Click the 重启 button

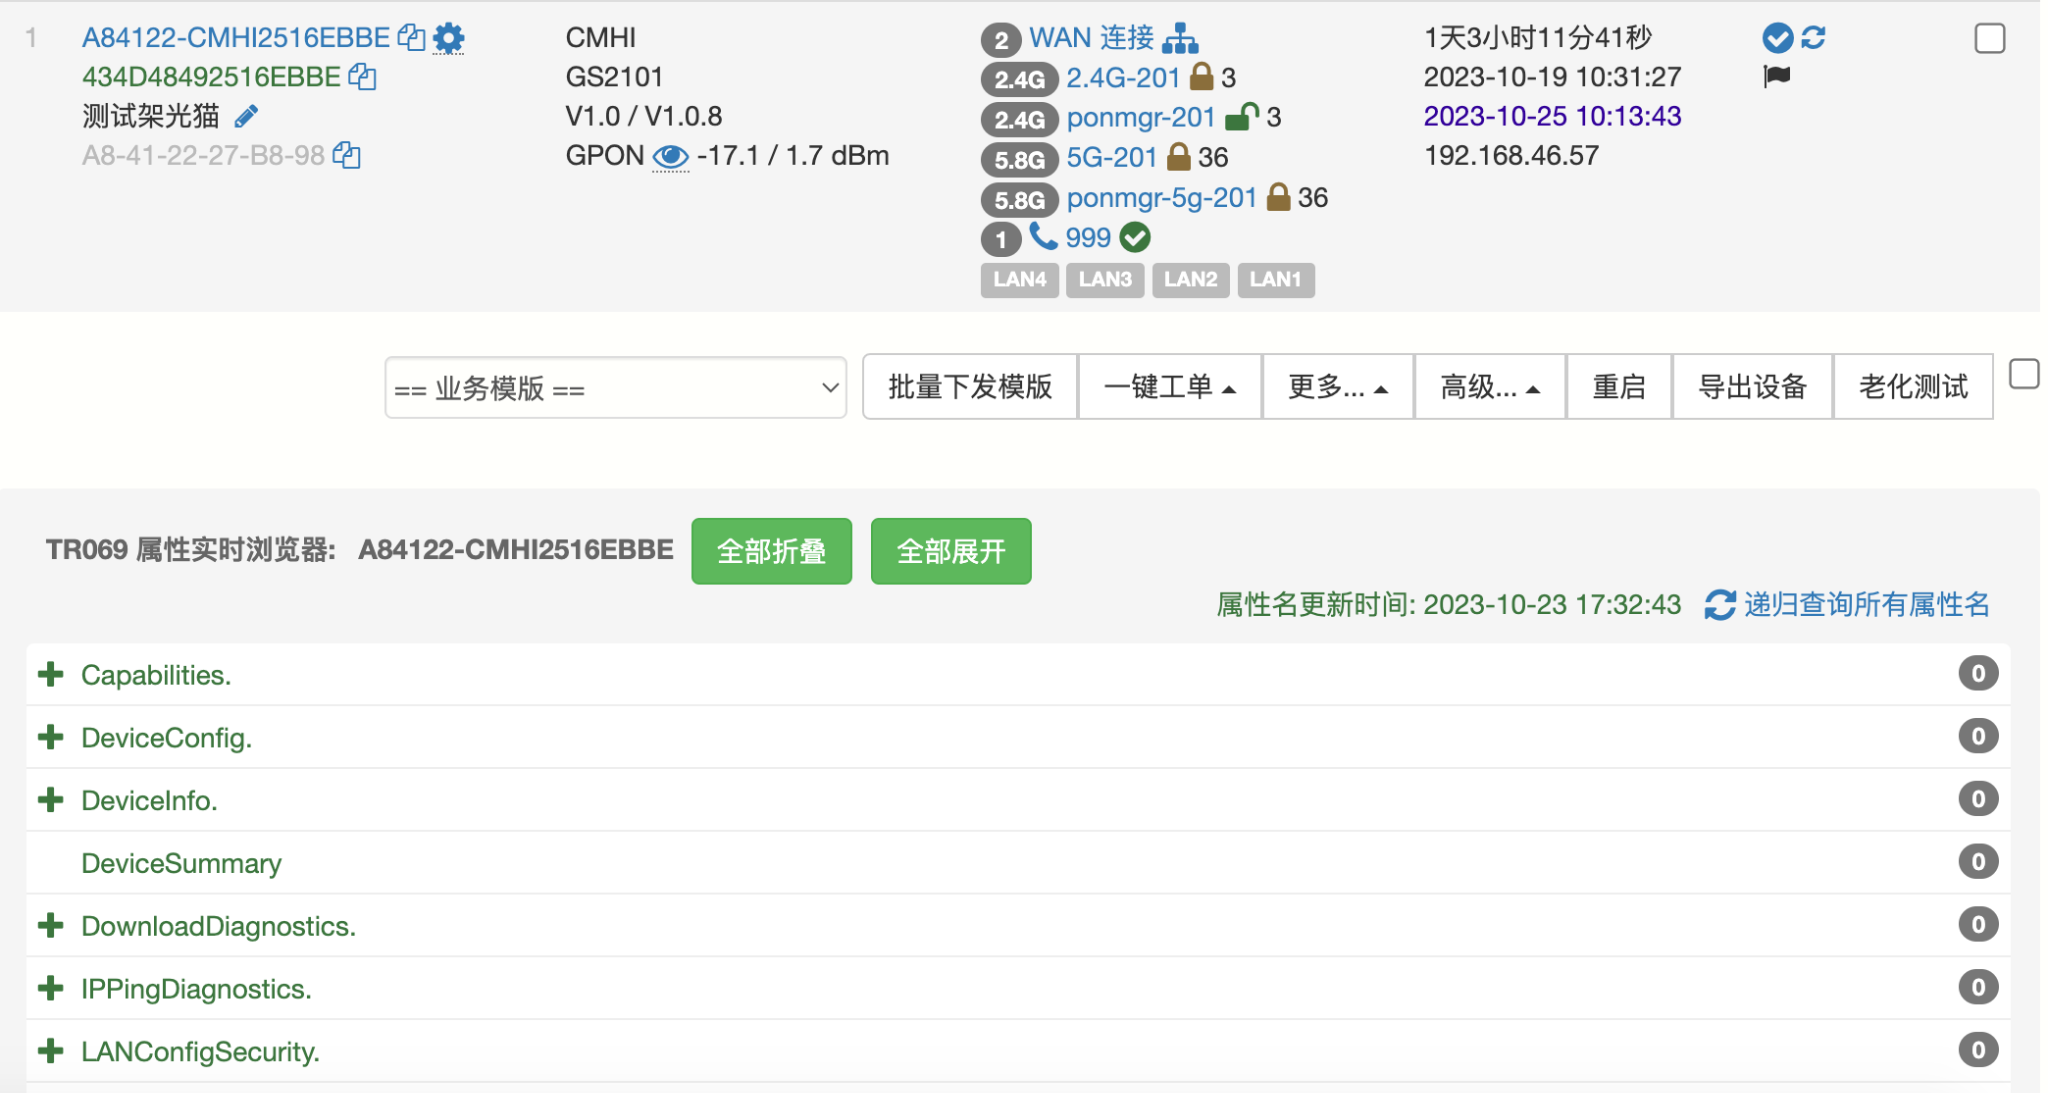coord(1618,387)
